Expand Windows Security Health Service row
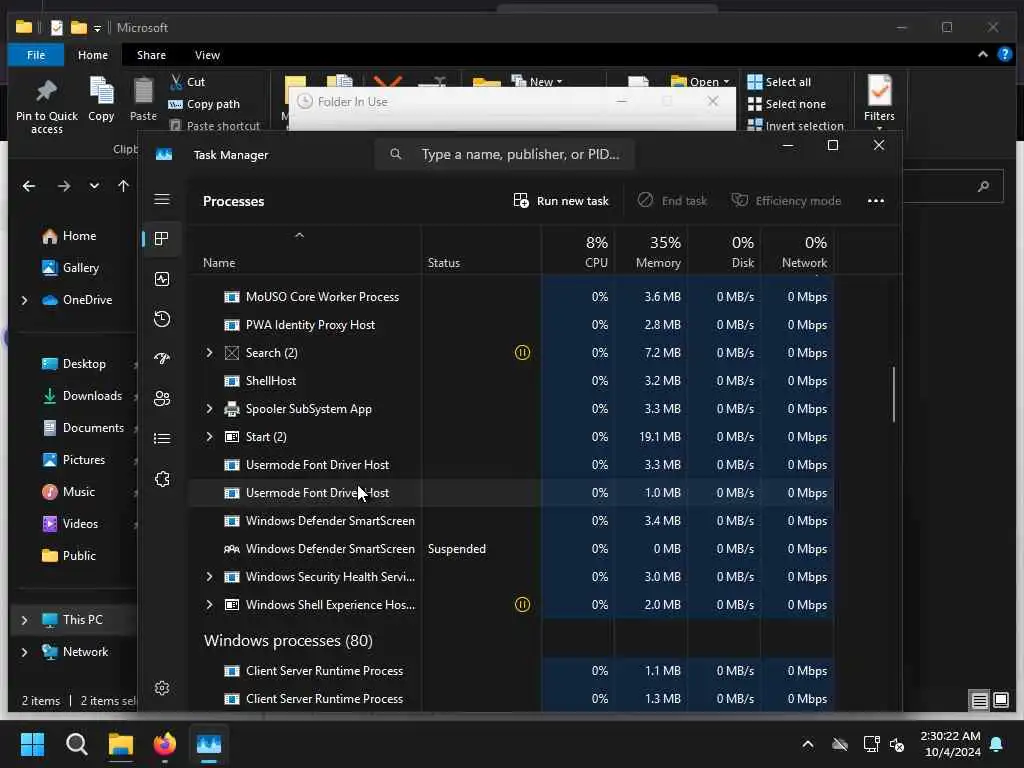 point(209,577)
